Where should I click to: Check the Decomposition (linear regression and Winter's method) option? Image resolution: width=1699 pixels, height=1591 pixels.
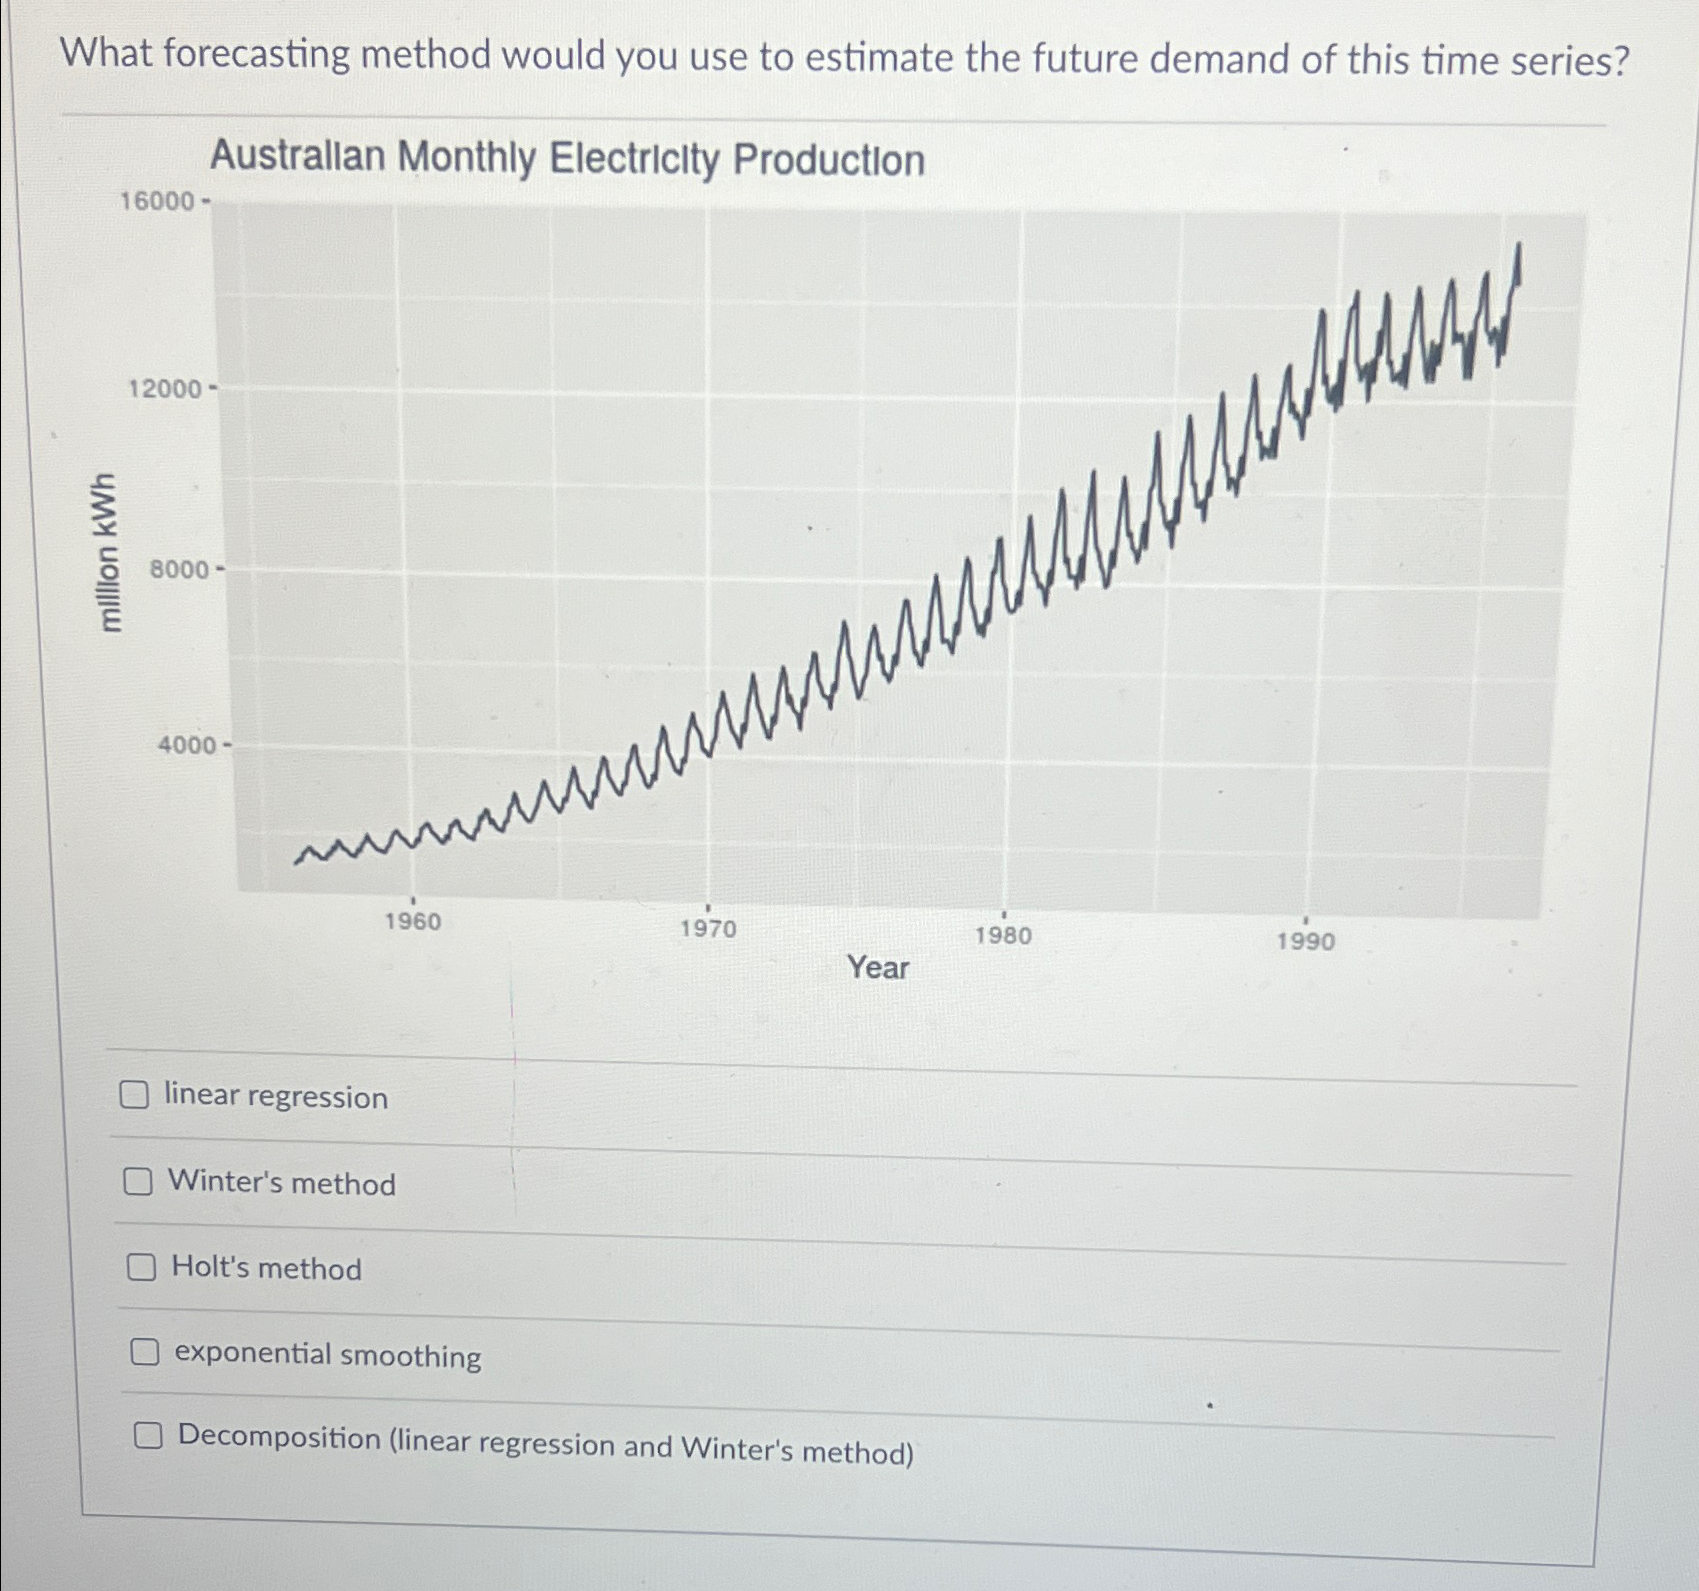(x=147, y=1438)
